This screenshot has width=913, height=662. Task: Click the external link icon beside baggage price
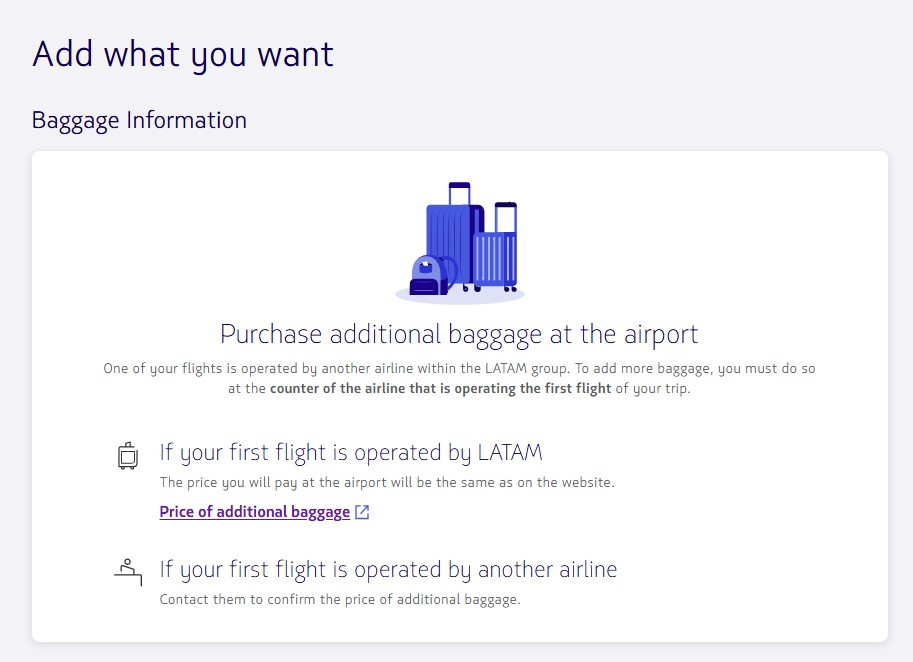click(362, 512)
